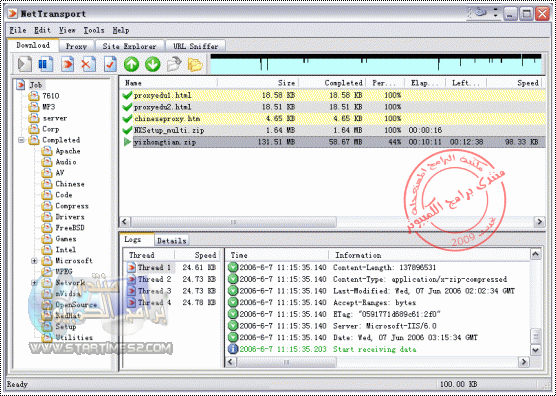The width and height of the screenshot is (556, 396).
Task: Click the blue info icon on Start receiving data
Action: point(233,349)
